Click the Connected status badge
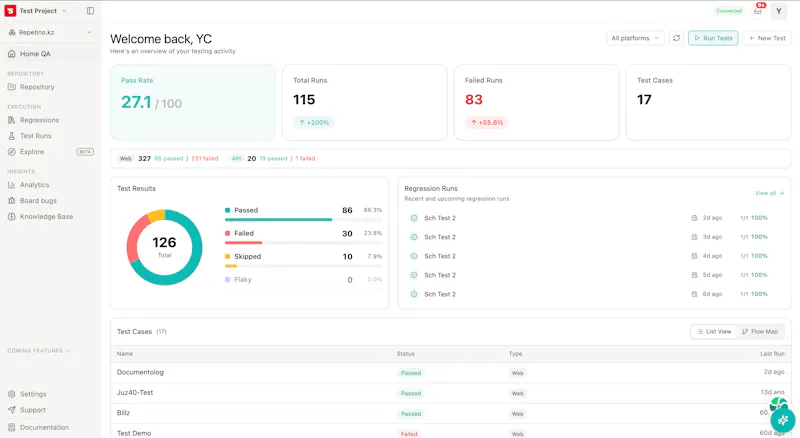The width and height of the screenshot is (800, 438). [x=729, y=11]
